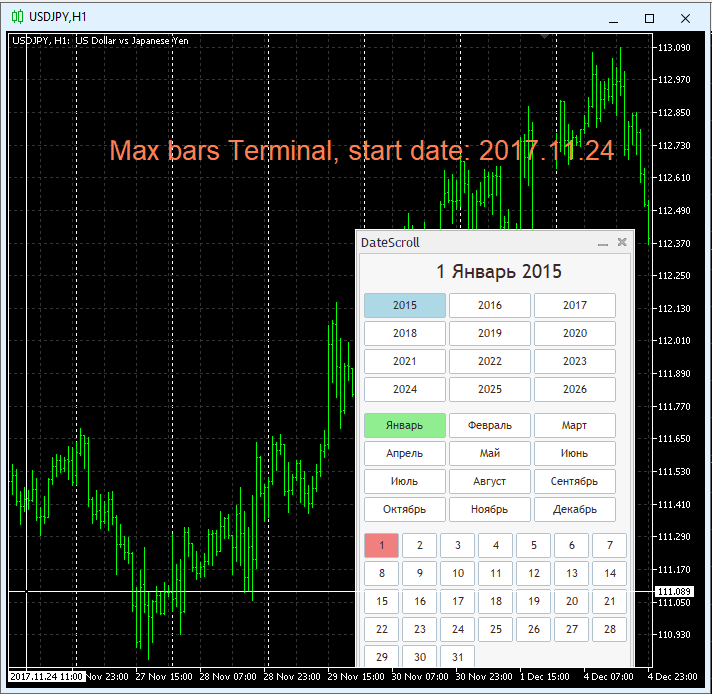Select year 2021
The image size is (712, 694).
[405, 362]
